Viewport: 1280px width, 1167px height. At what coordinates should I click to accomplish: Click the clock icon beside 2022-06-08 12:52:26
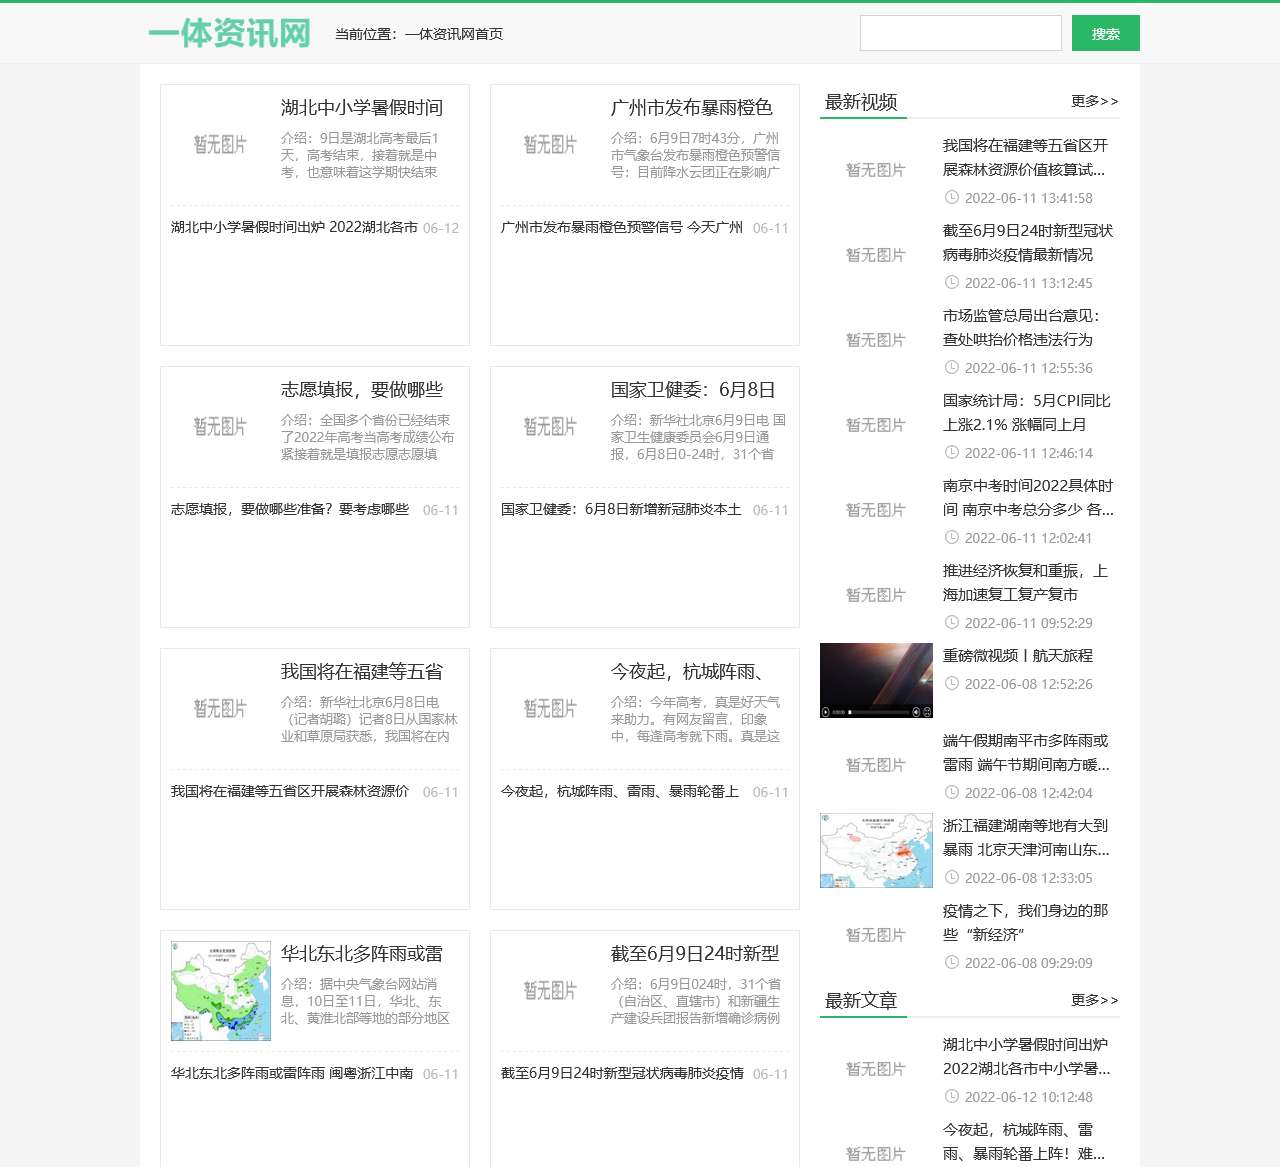pyautogui.click(x=952, y=684)
